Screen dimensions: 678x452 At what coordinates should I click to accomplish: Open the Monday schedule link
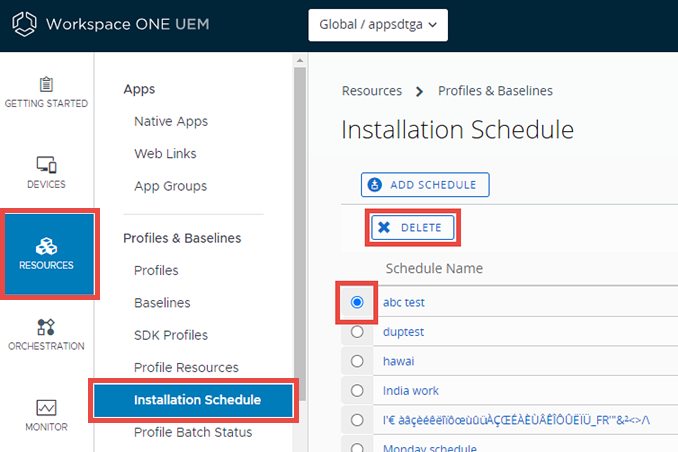pos(430,448)
